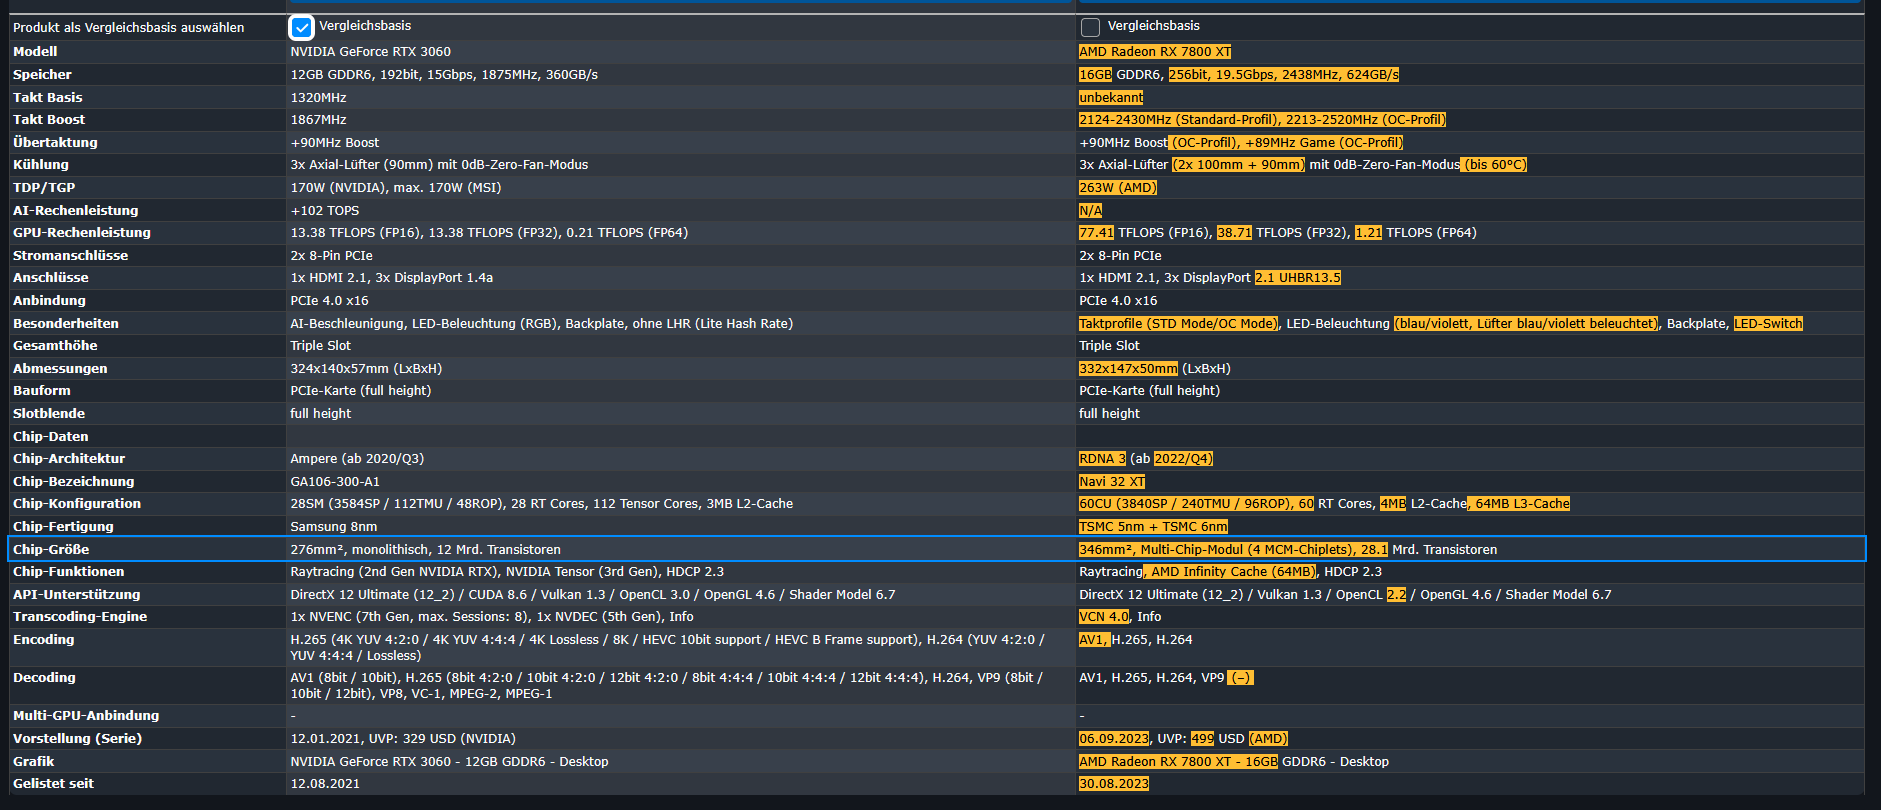Select the 'Multi-GPU-Anbindung' row label
The height and width of the screenshot is (810, 1881).
coord(86,716)
